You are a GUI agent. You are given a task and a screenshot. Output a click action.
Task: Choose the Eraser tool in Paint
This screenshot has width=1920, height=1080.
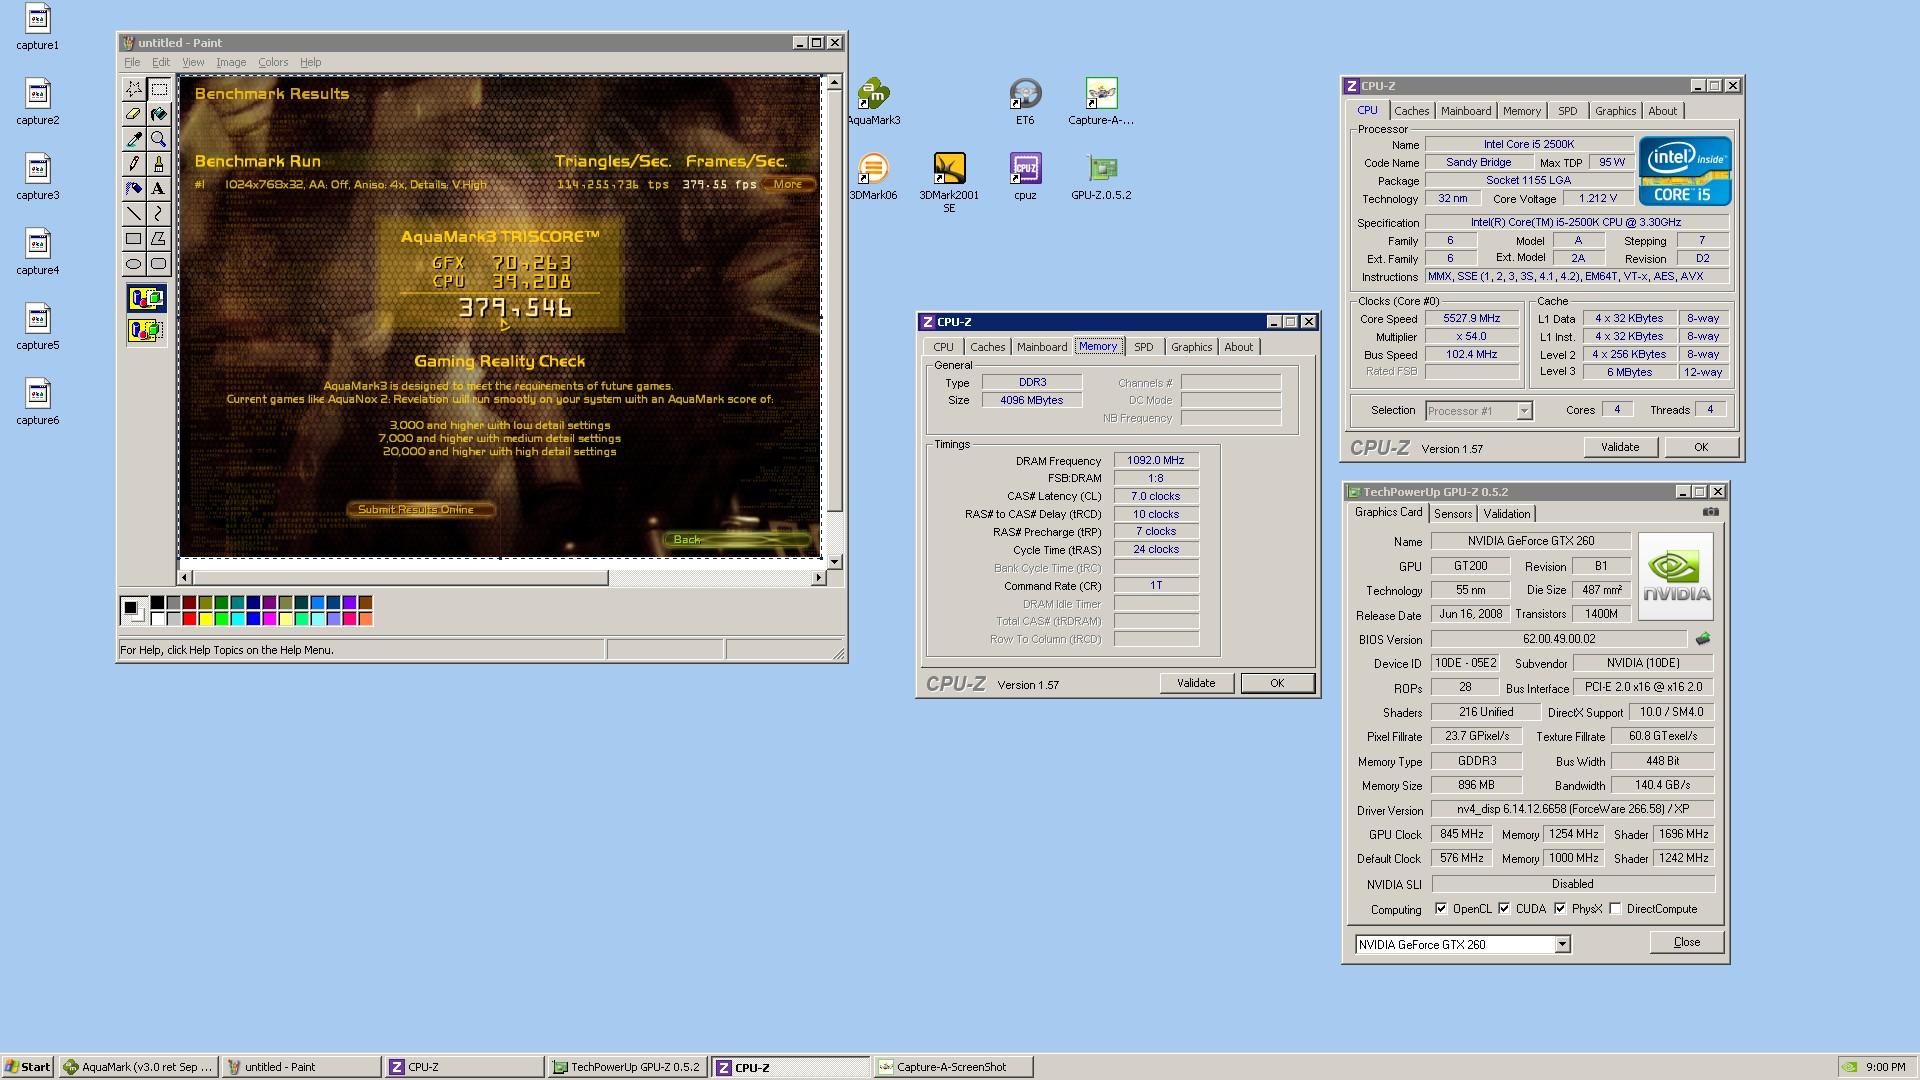tap(133, 114)
